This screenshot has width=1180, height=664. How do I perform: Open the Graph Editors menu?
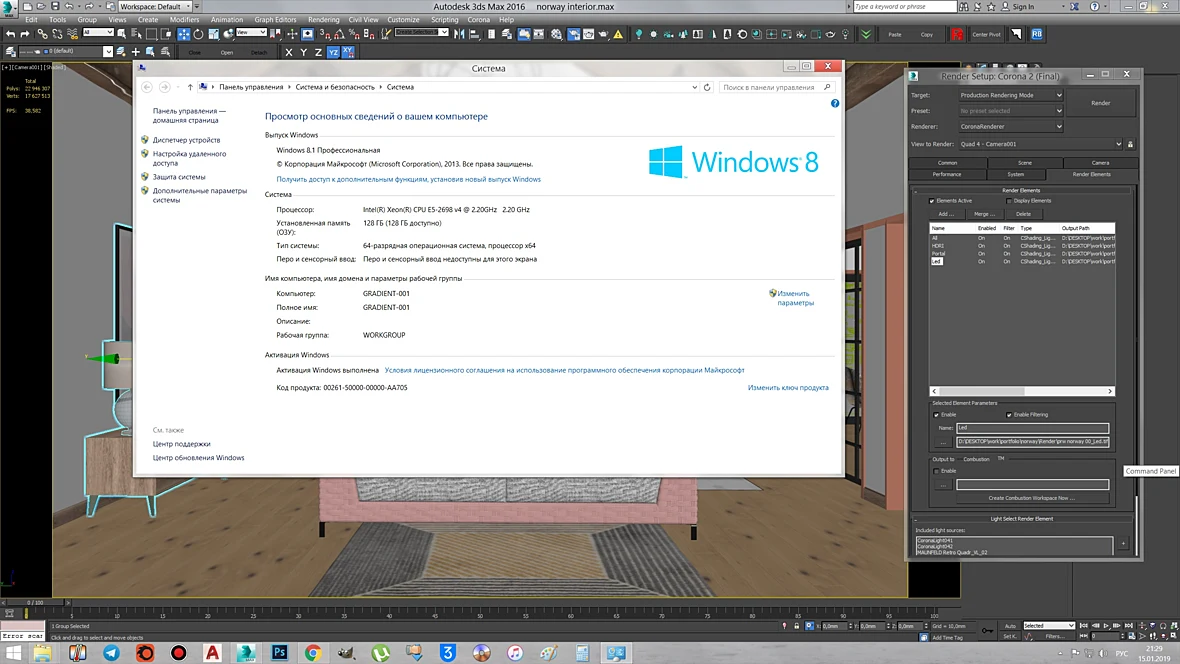(275, 20)
